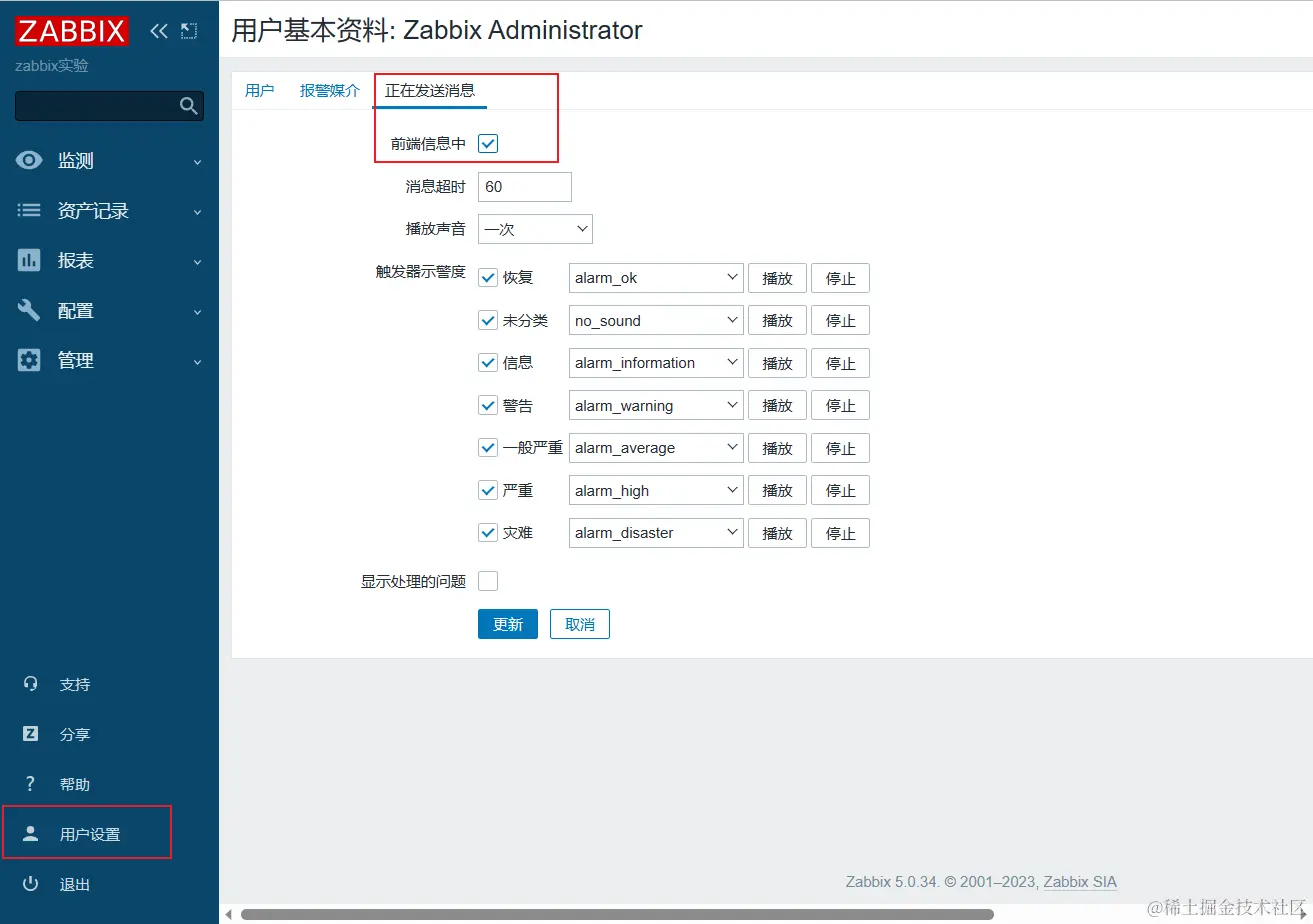Viewport: 1313px width, 924px height.
Task: Click the share Z icon
Action: [x=31, y=734]
